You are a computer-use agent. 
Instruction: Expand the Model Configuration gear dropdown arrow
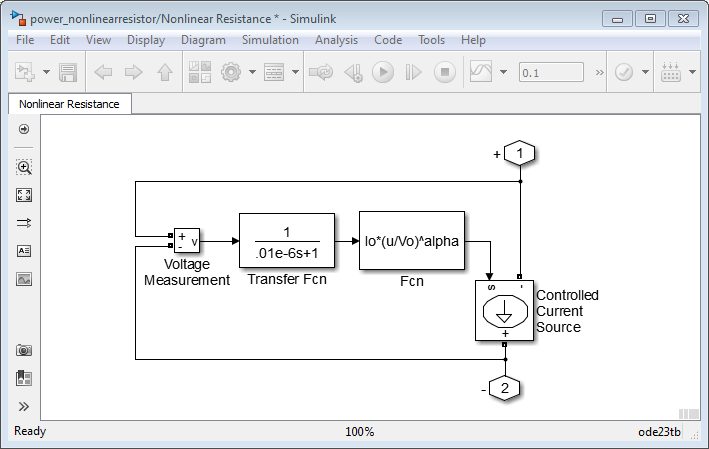(x=252, y=73)
